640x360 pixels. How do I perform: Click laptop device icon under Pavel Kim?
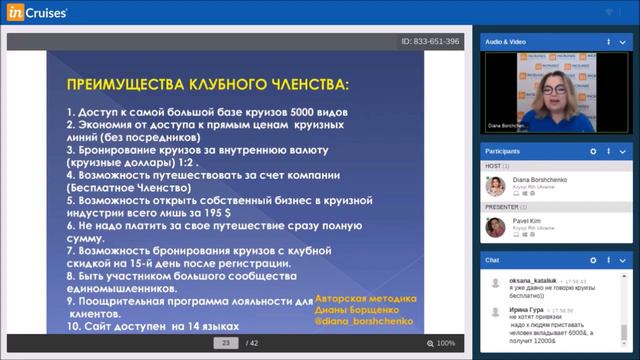click(516, 235)
